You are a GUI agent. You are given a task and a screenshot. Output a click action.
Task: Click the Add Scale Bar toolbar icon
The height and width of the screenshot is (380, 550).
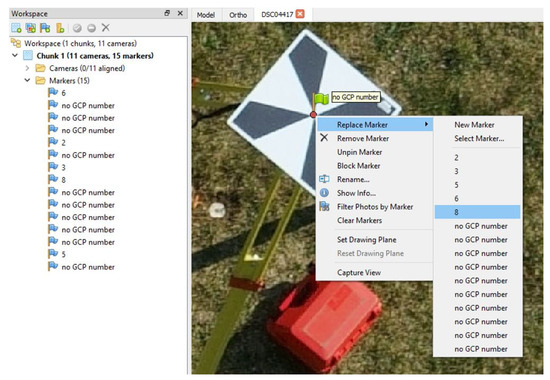pyautogui.click(x=60, y=28)
